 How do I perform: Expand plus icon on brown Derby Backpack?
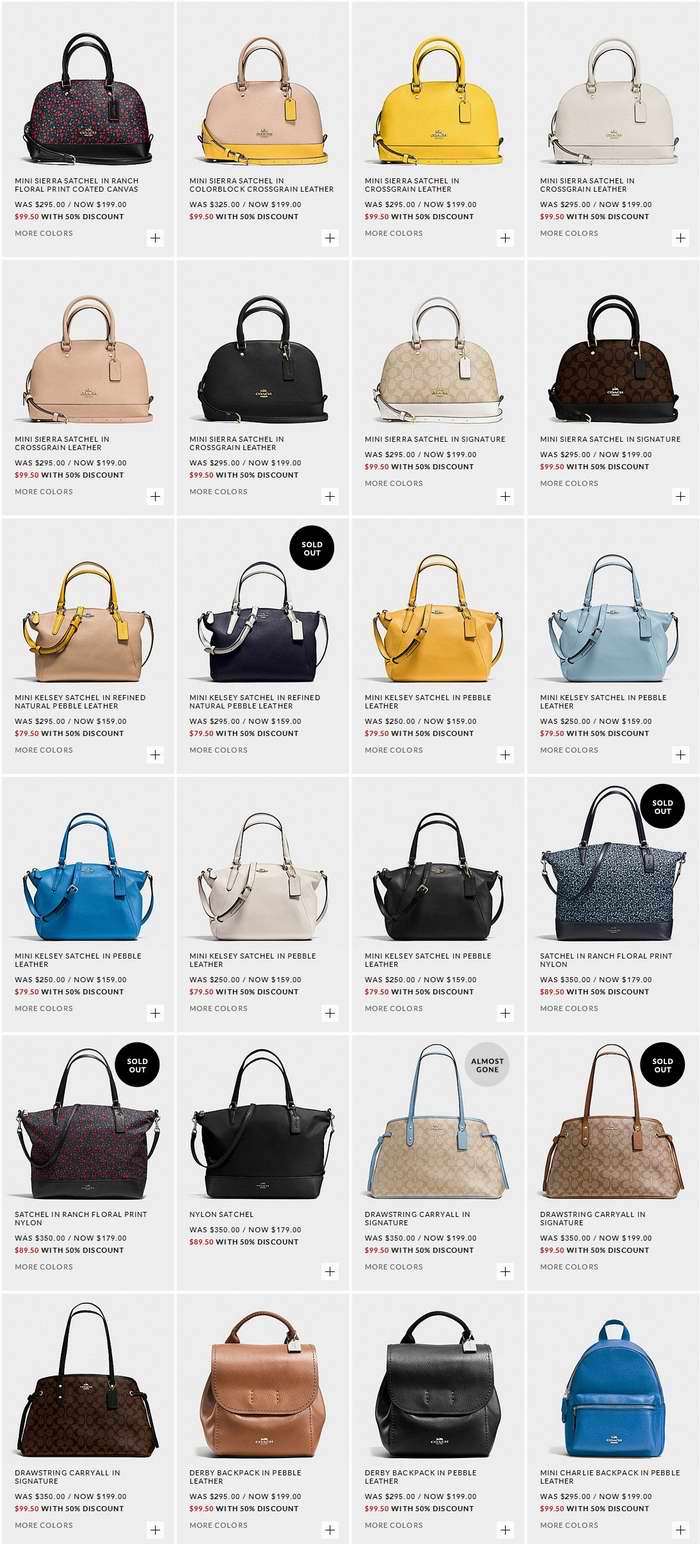(x=330, y=1529)
